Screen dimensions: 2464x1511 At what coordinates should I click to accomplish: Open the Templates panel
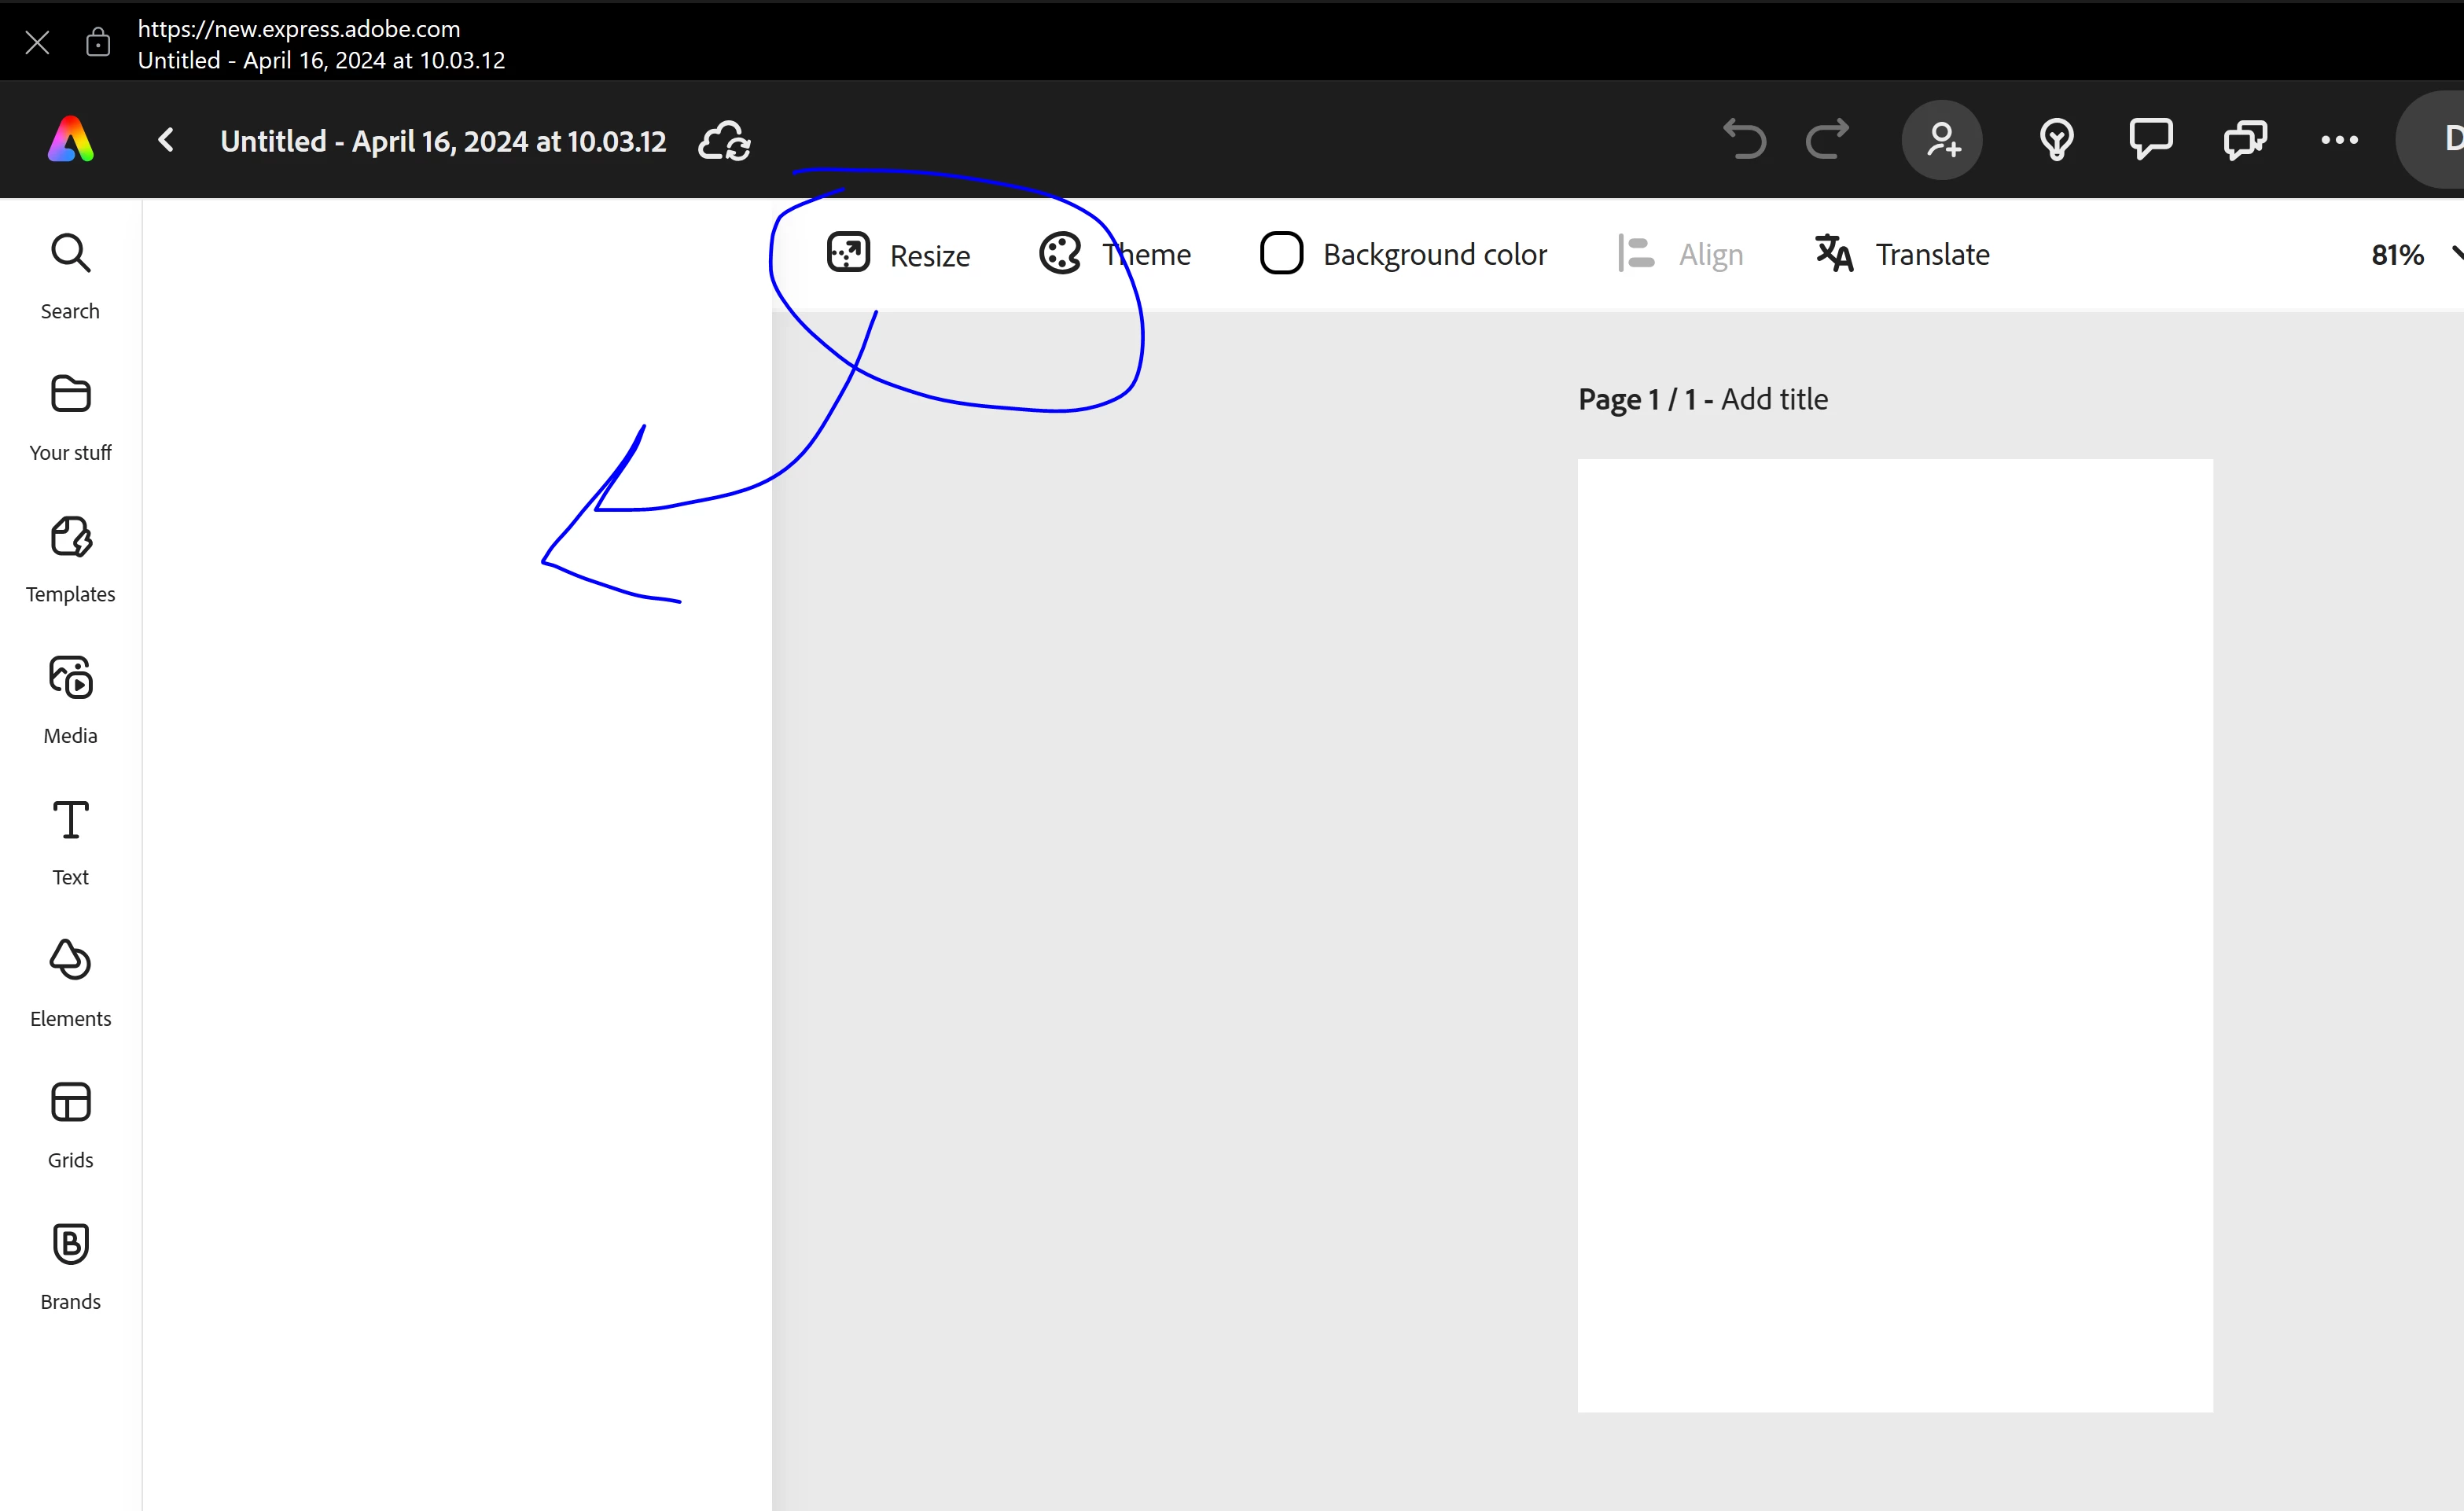[70, 558]
